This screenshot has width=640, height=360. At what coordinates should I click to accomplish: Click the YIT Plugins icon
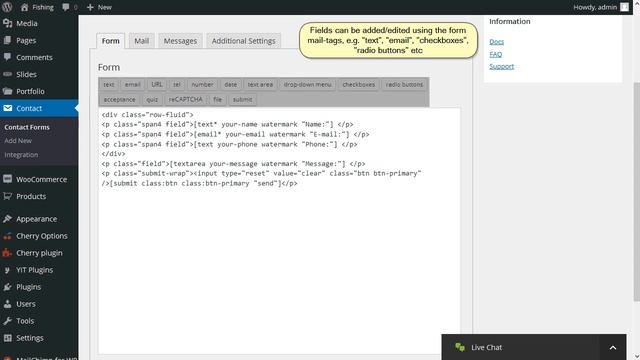pyautogui.click(x=7, y=270)
